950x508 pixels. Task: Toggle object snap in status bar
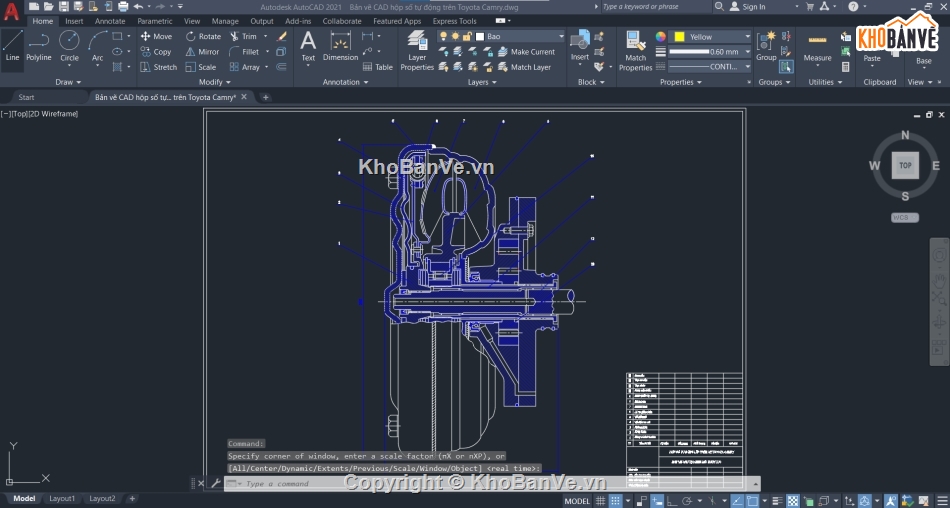tap(752, 501)
